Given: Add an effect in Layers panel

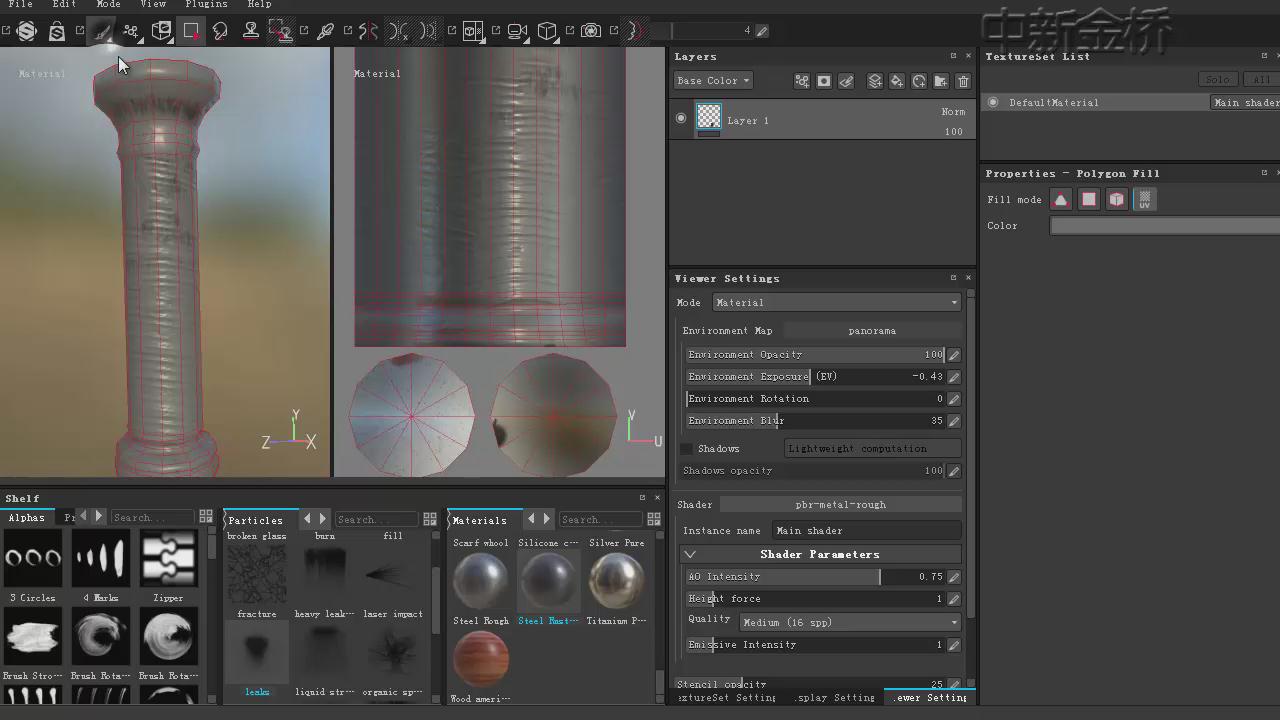Looking at the screenshot, I should (x=802, y=81).
